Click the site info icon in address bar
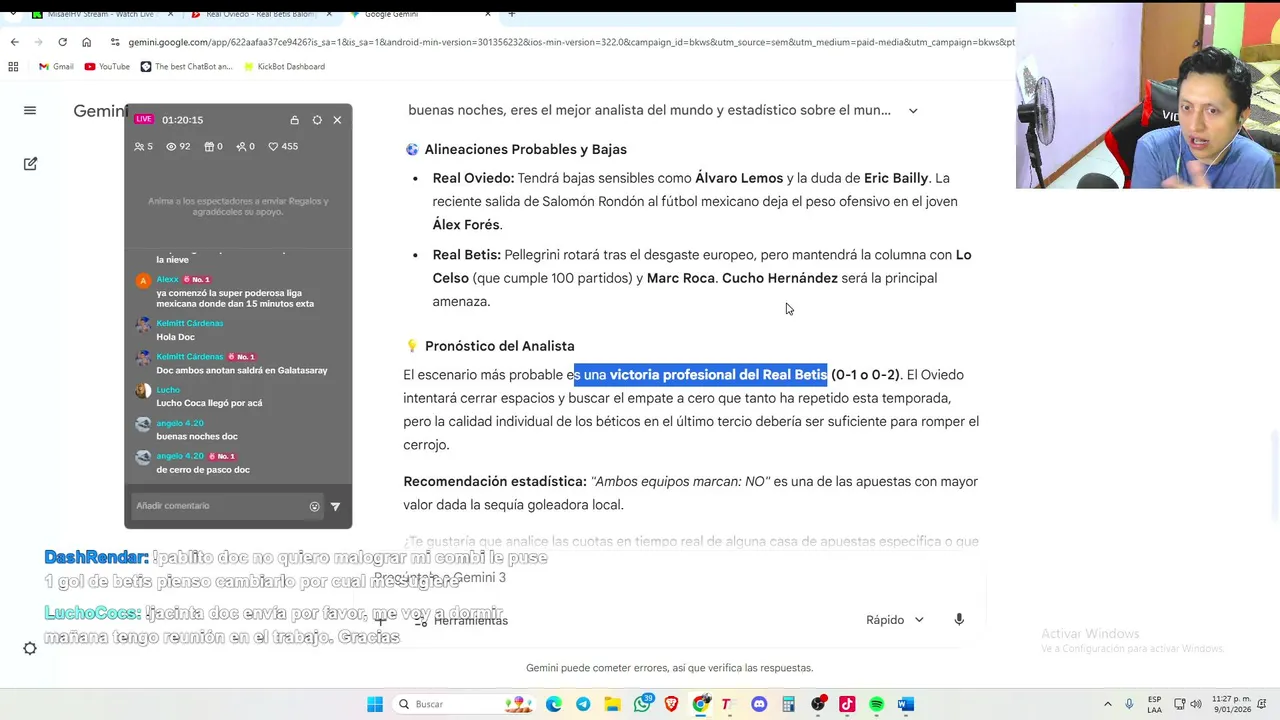Screen dimensions: 1280x720 116,42
